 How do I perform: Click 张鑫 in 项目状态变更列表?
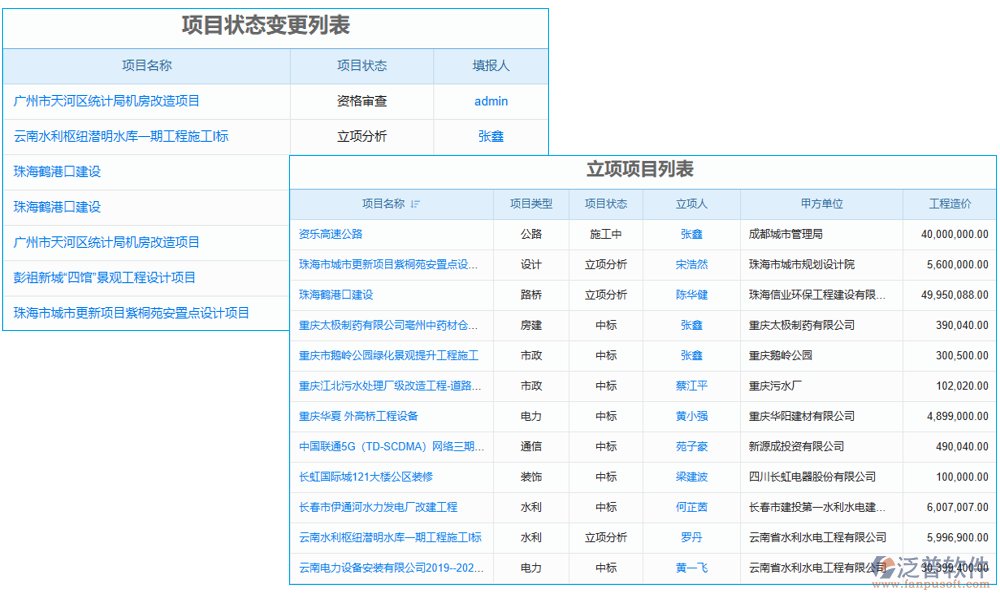click(490, 136)
